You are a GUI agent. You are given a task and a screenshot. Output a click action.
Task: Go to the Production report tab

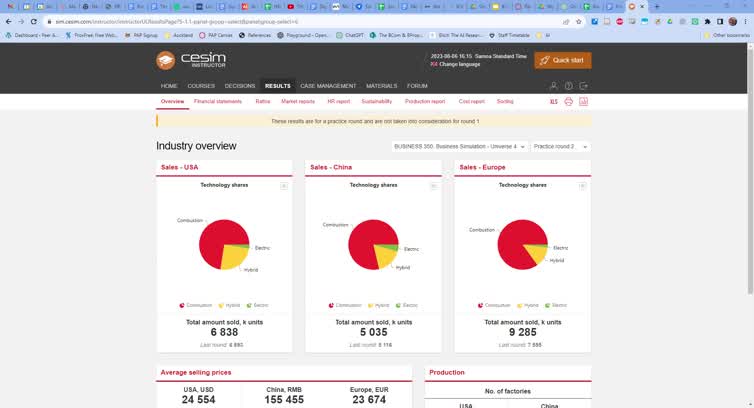(425, 101)
